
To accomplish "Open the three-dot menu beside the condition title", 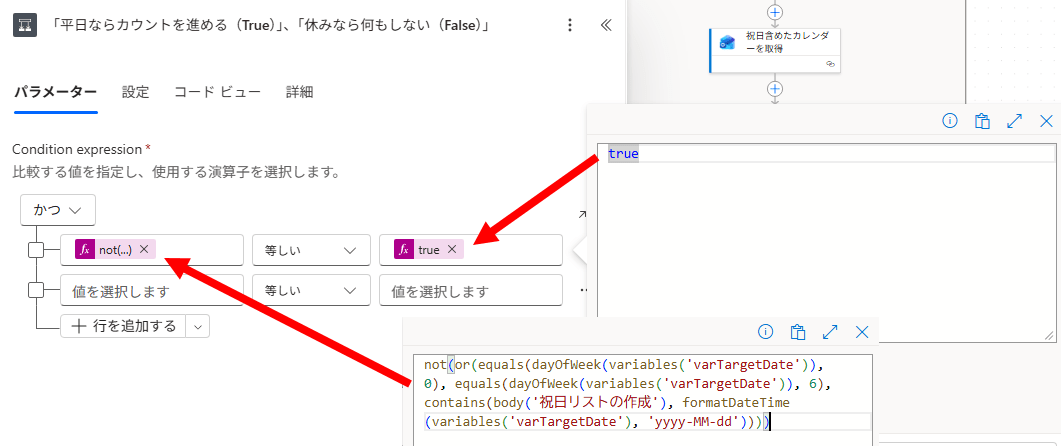I will pos(570,25).
